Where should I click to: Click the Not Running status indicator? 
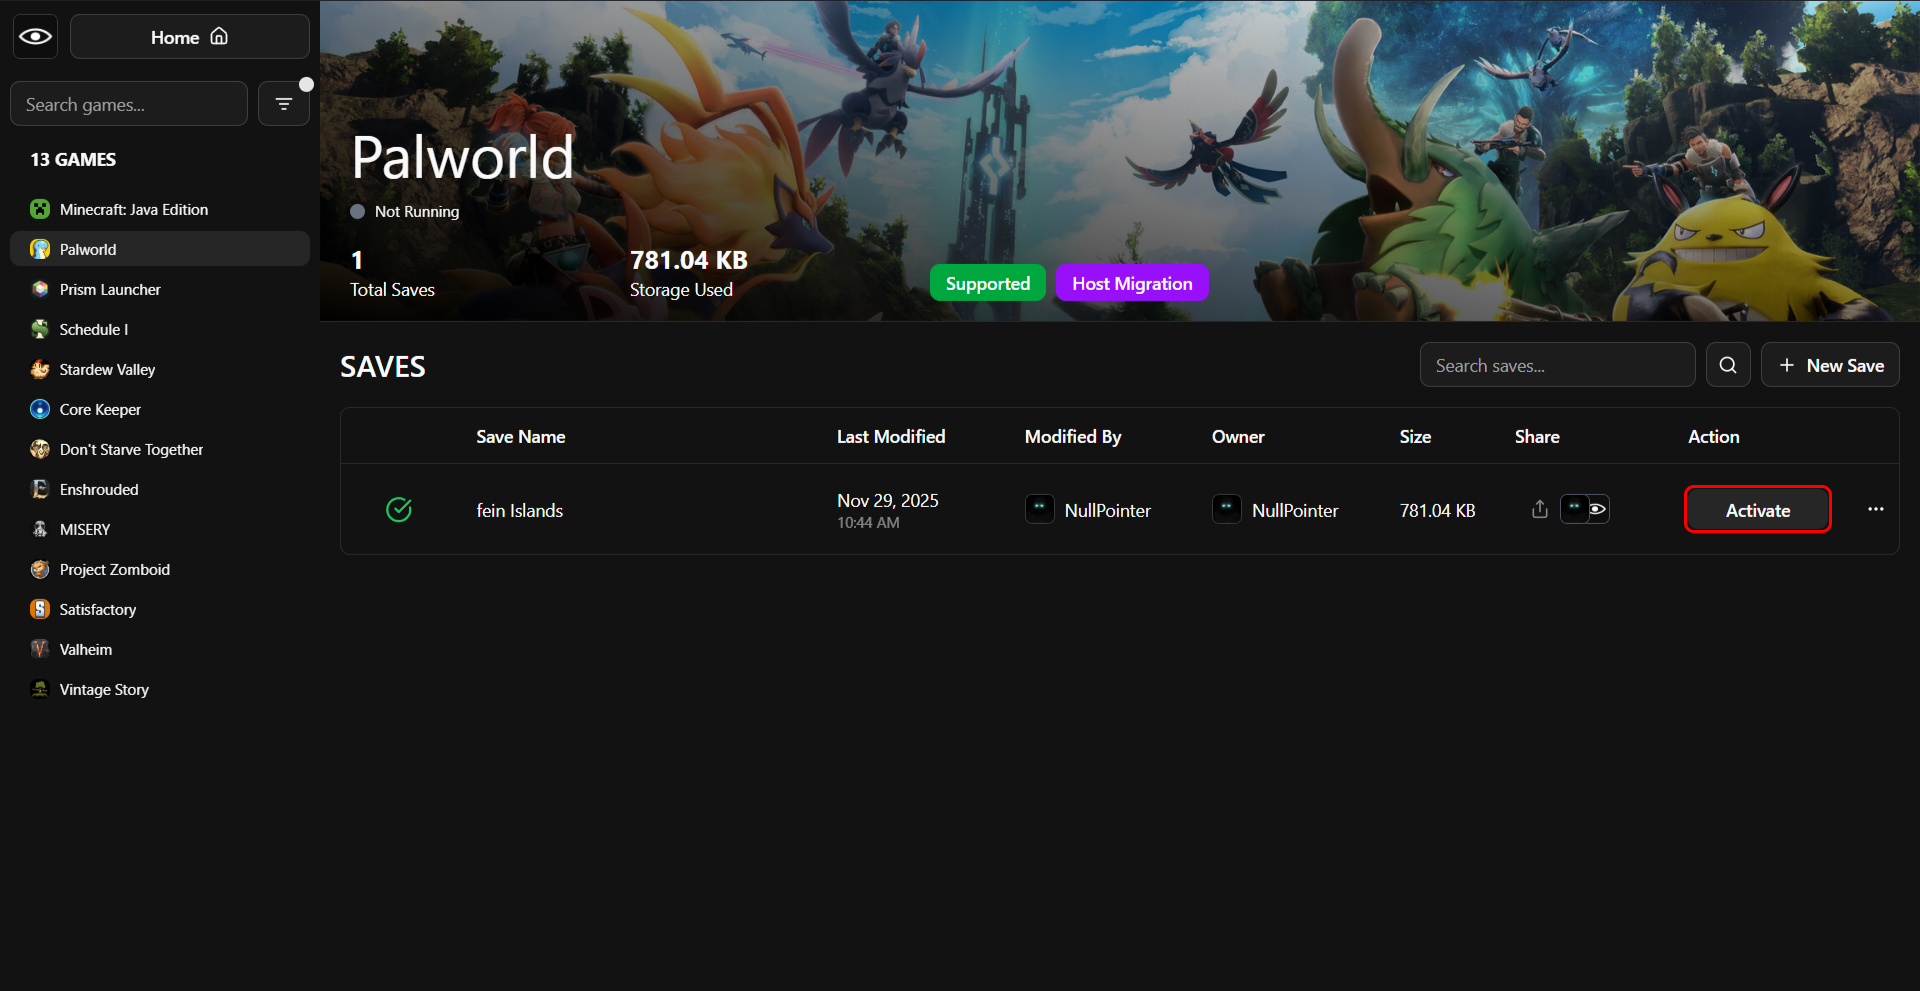click(405, 211)
